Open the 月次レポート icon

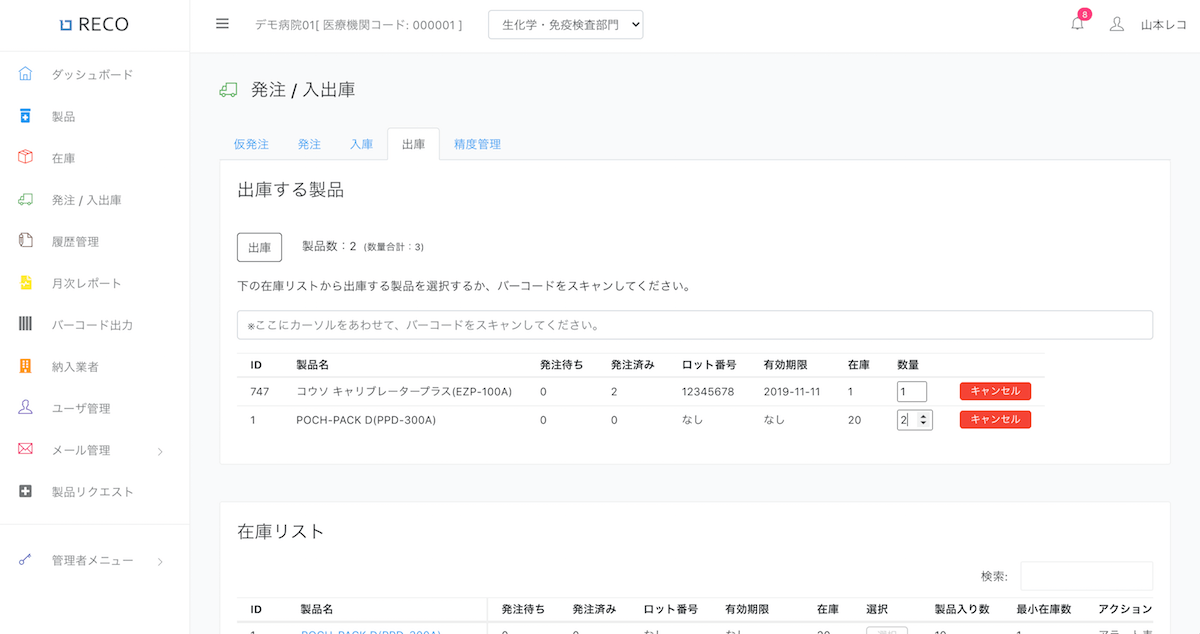[x=25, y=283]
